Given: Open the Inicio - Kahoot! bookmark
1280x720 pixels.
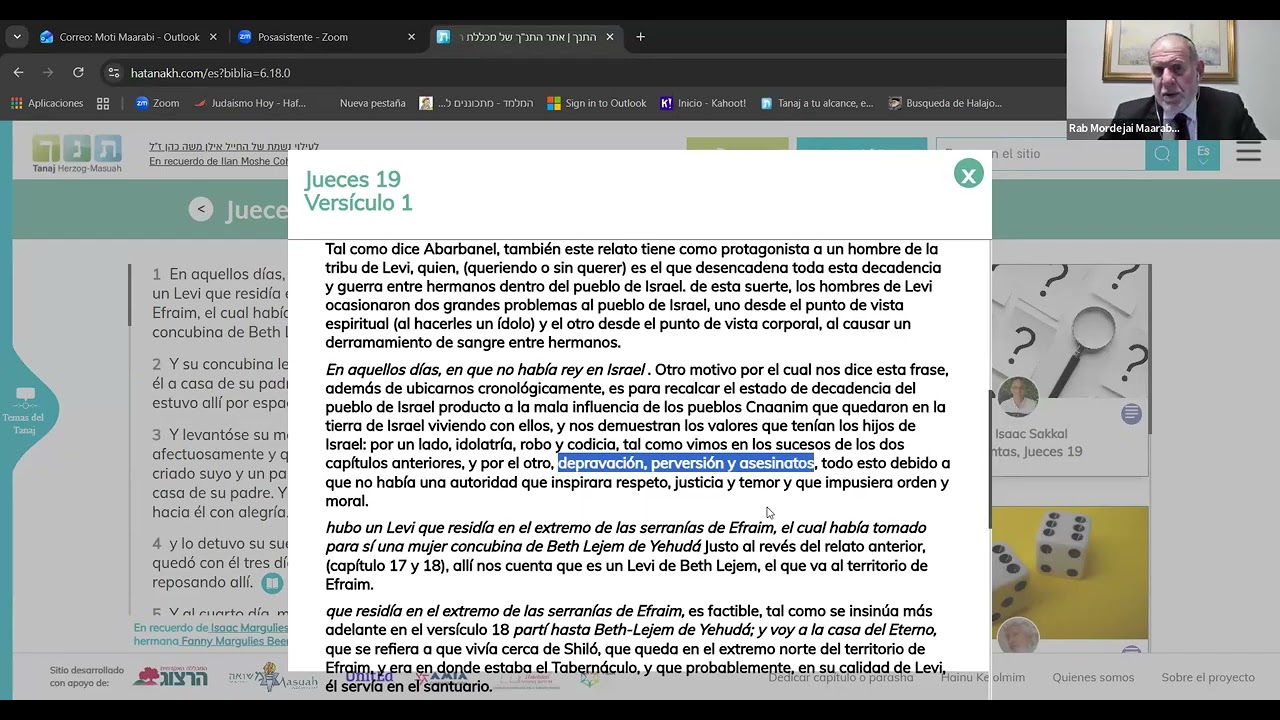Looking at the screenshot, I should [703, 103].
